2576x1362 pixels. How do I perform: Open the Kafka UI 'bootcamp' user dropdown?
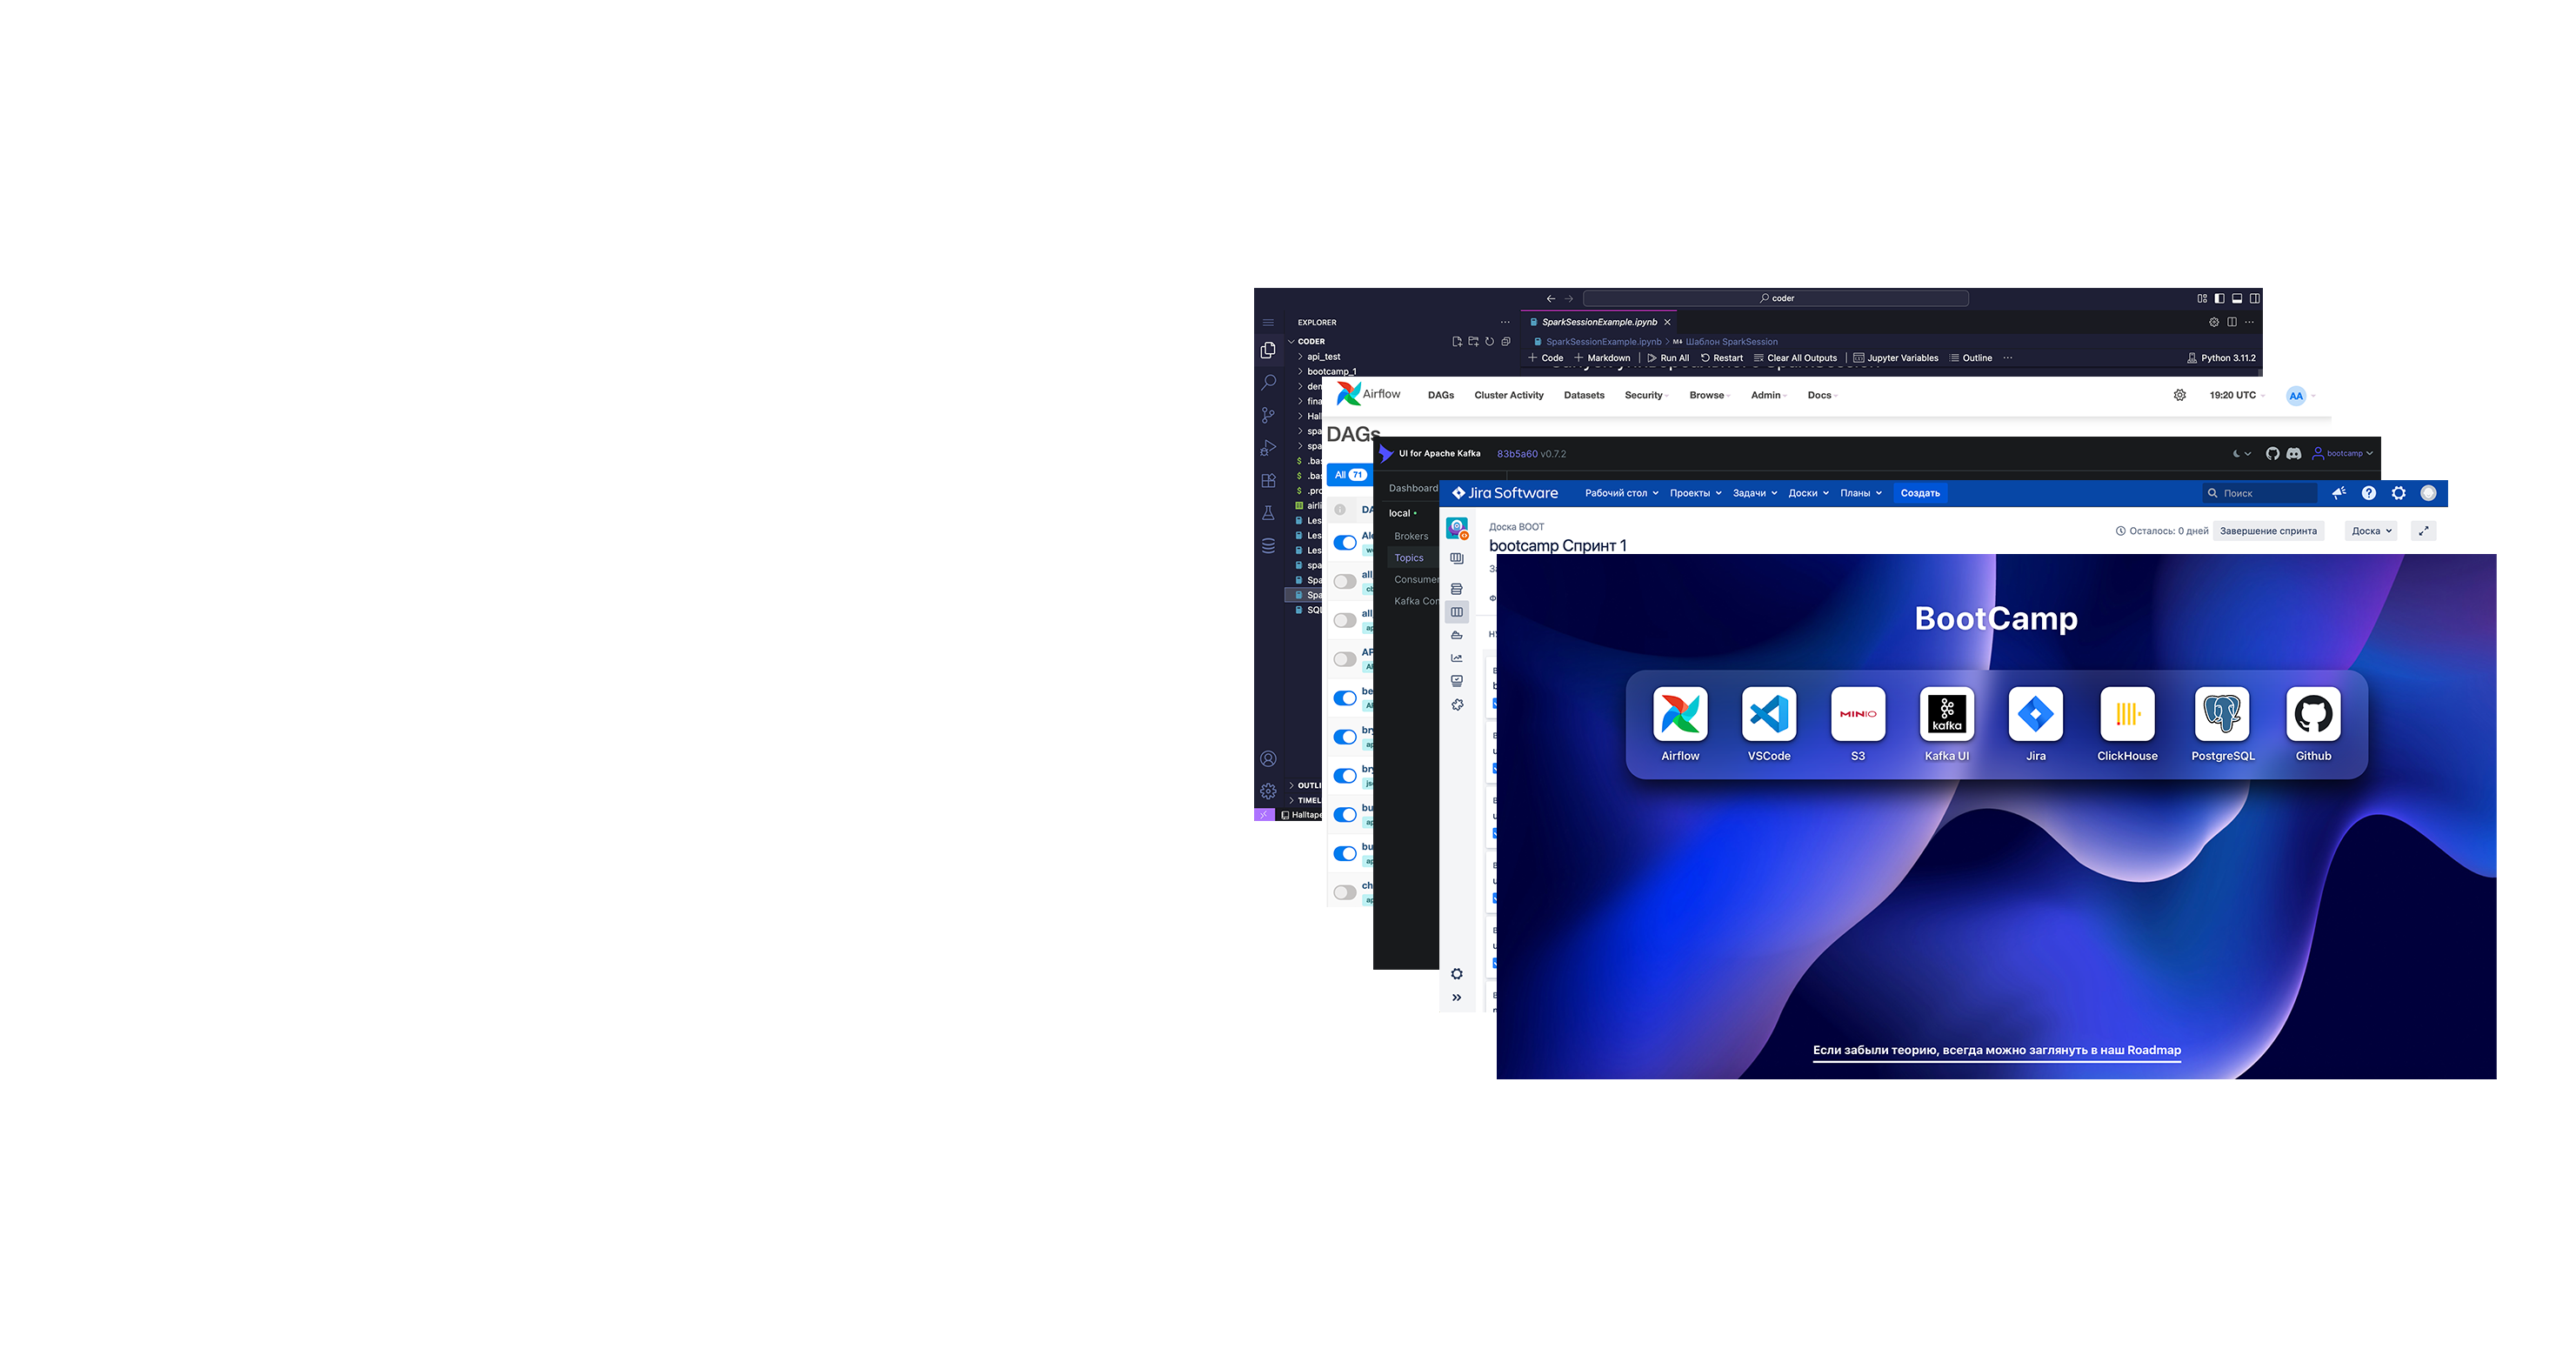pyautogui.click(x=2342, y=454)
